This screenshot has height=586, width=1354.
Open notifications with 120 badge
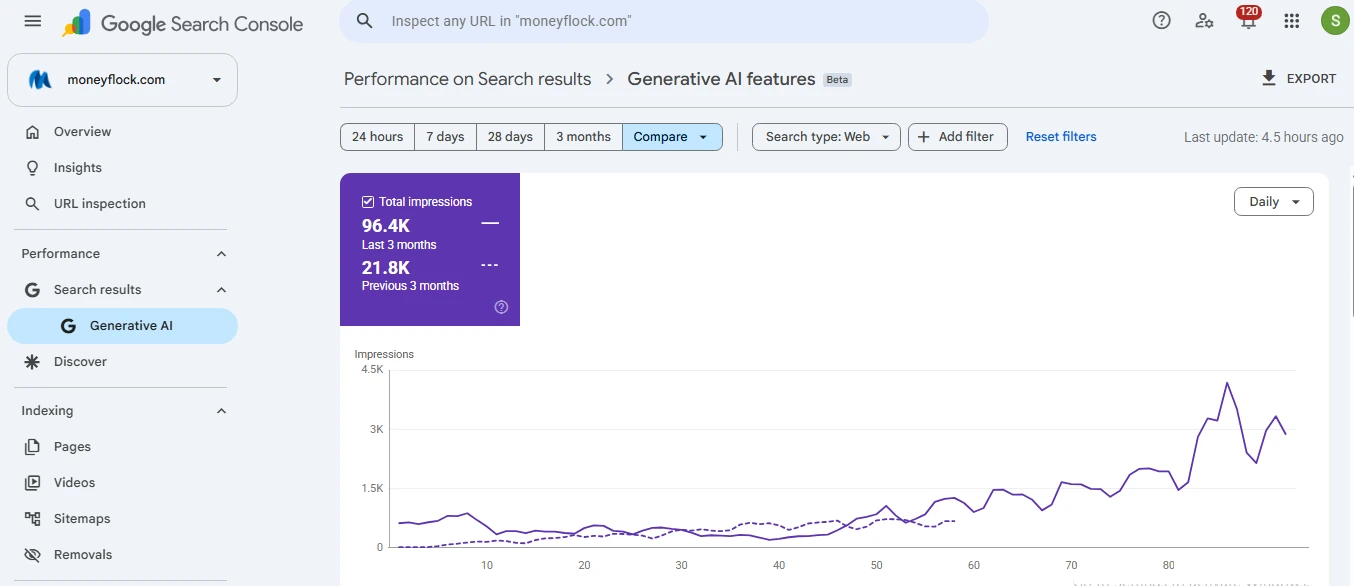(1248, 19)
